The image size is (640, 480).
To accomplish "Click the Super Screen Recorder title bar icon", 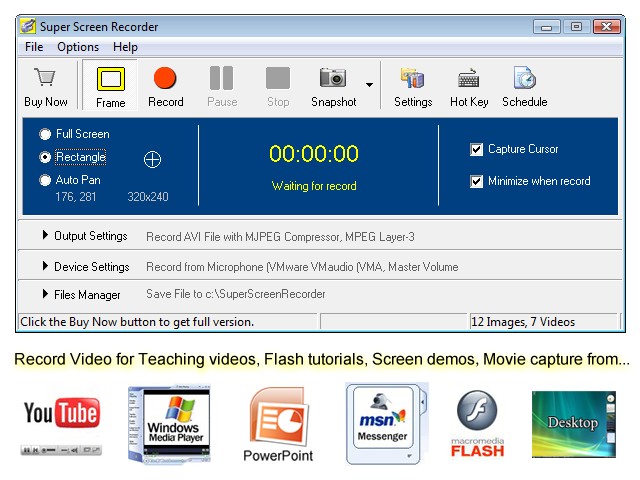I will pyautogui.click(x=28, y=26).
